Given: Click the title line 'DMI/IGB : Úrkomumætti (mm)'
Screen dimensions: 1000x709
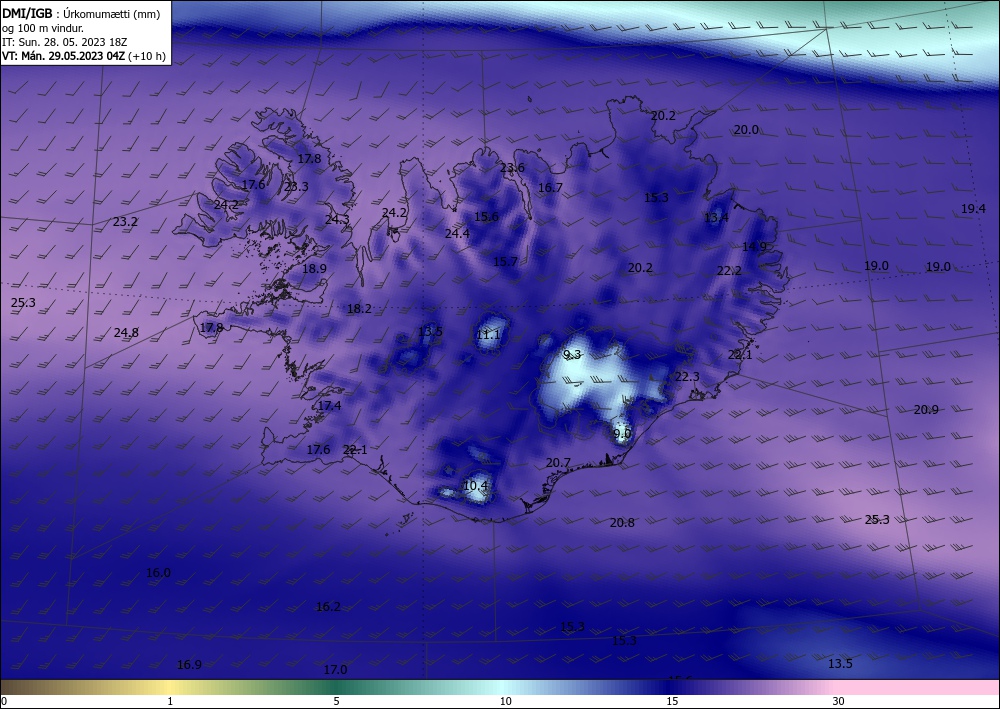Looking at the screenshot, I should click(81, 14).
